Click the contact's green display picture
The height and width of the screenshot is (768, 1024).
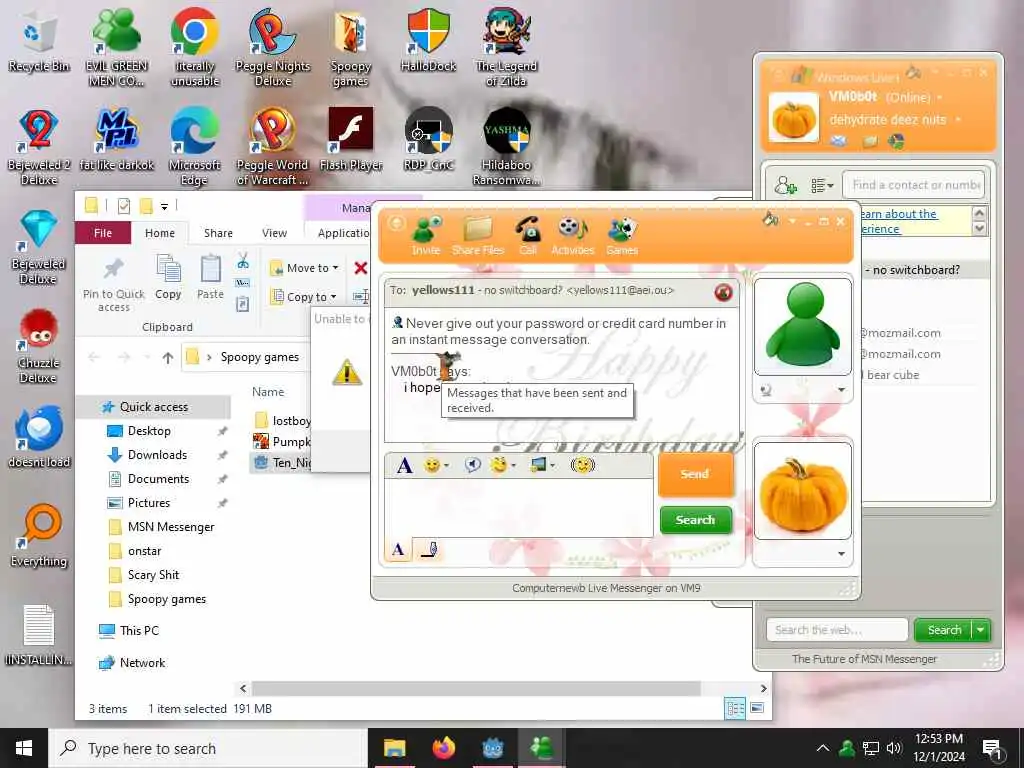coord(803,326)
